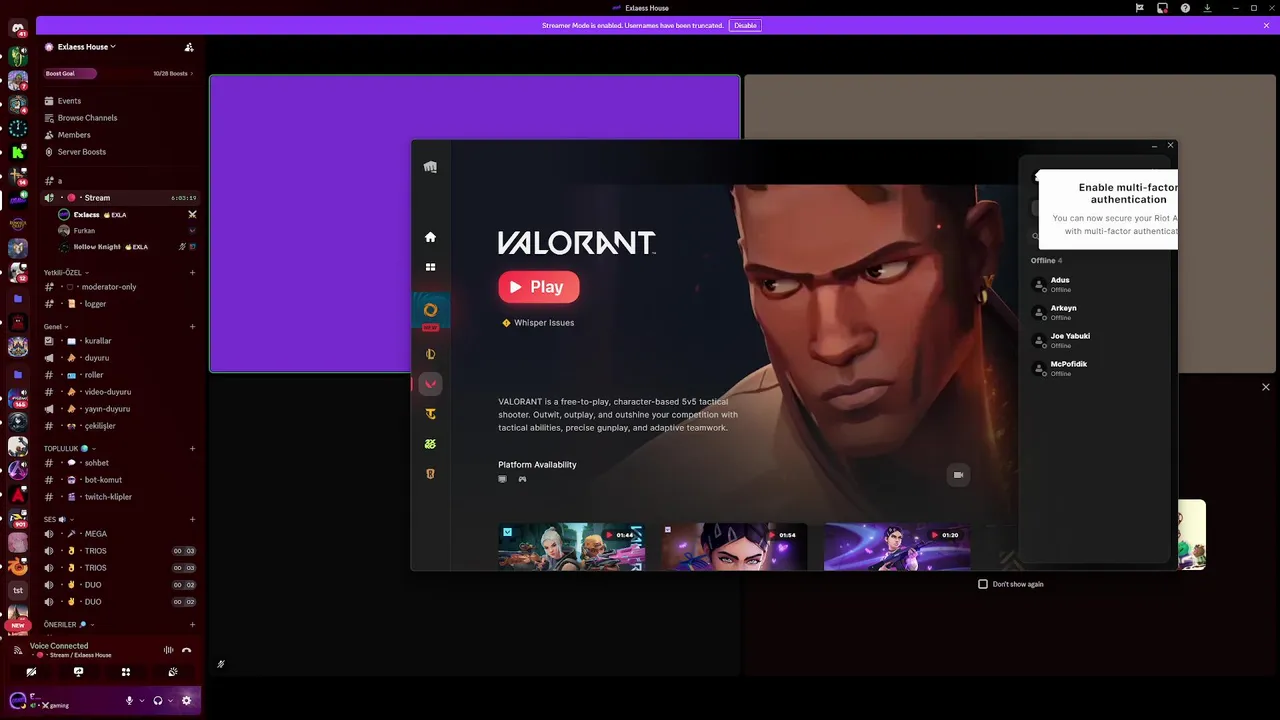Disable Streamer Mode via Disable button
Image resolution: width=1280 pixels, height=720 pixels.
tap(745, 25)
